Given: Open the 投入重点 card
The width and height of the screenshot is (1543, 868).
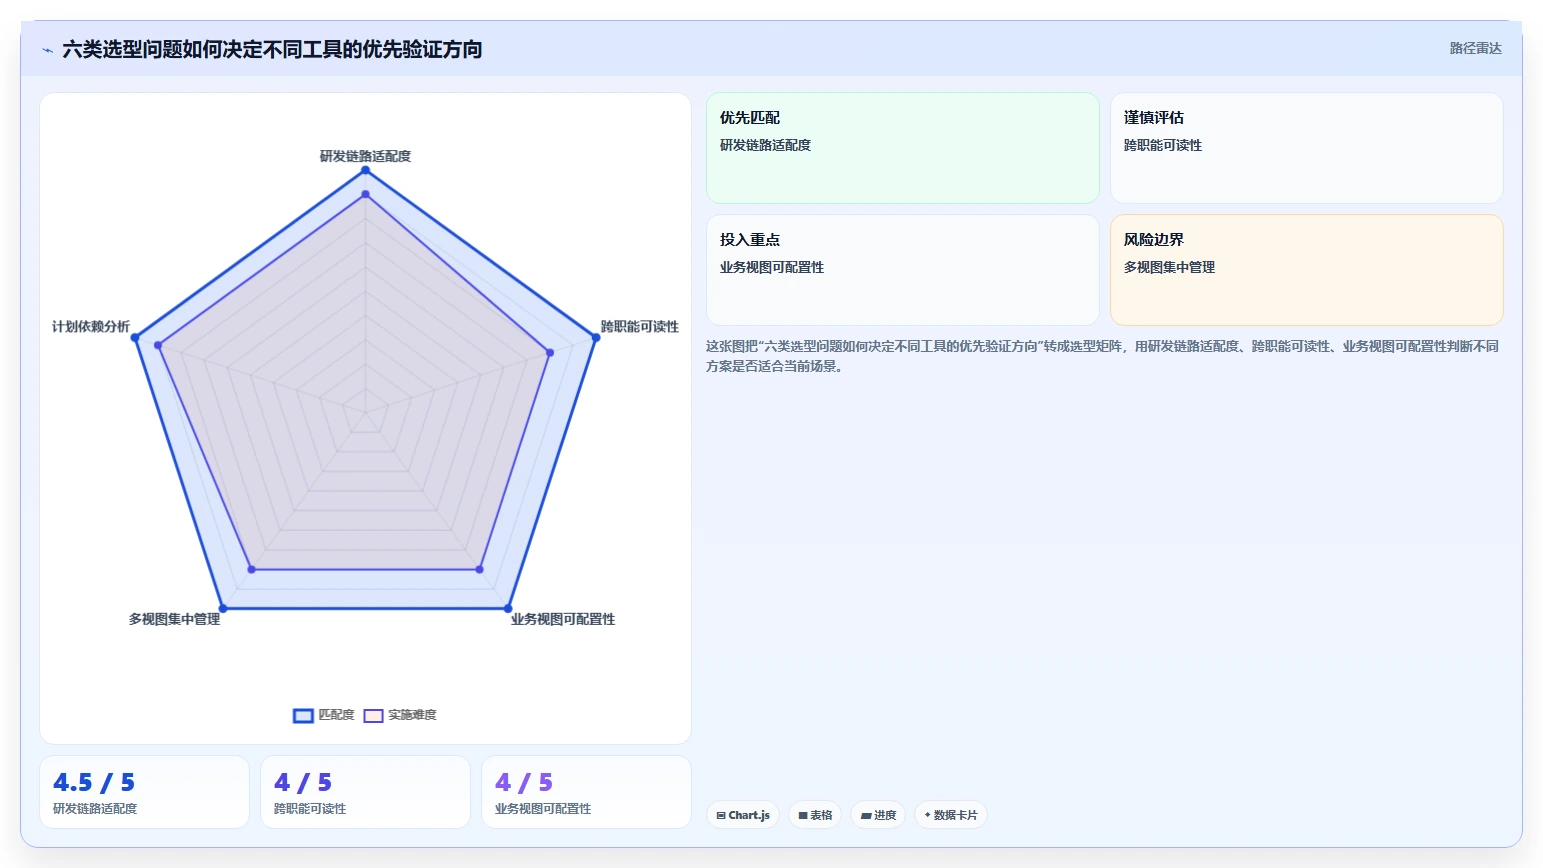Looking at the screenshot, I should point(903,270).
